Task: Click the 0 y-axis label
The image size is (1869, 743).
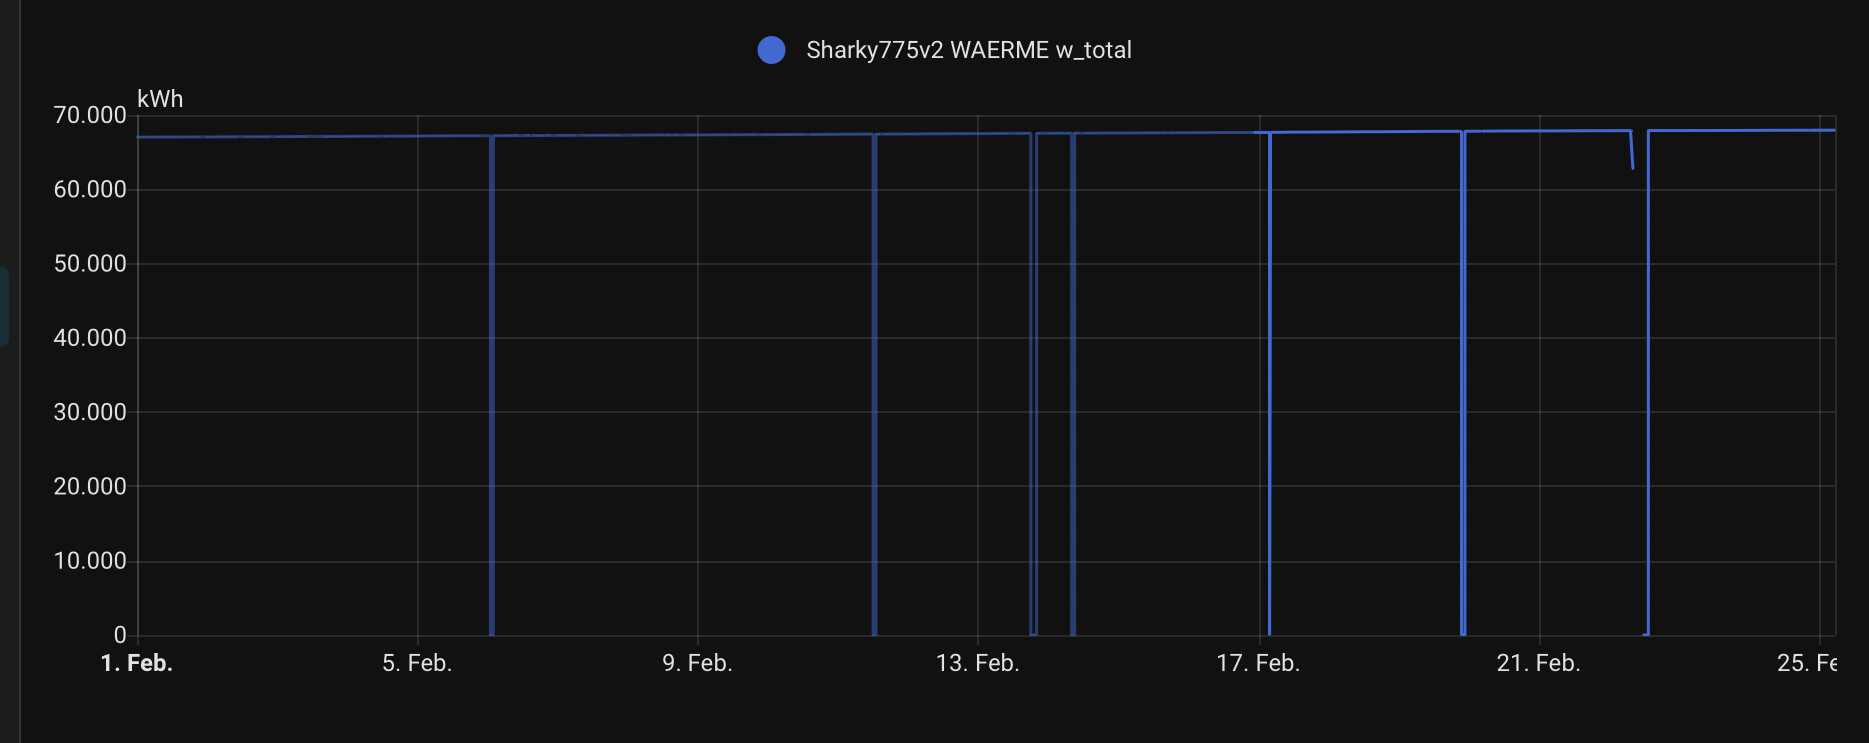Action: click(120, 635)
